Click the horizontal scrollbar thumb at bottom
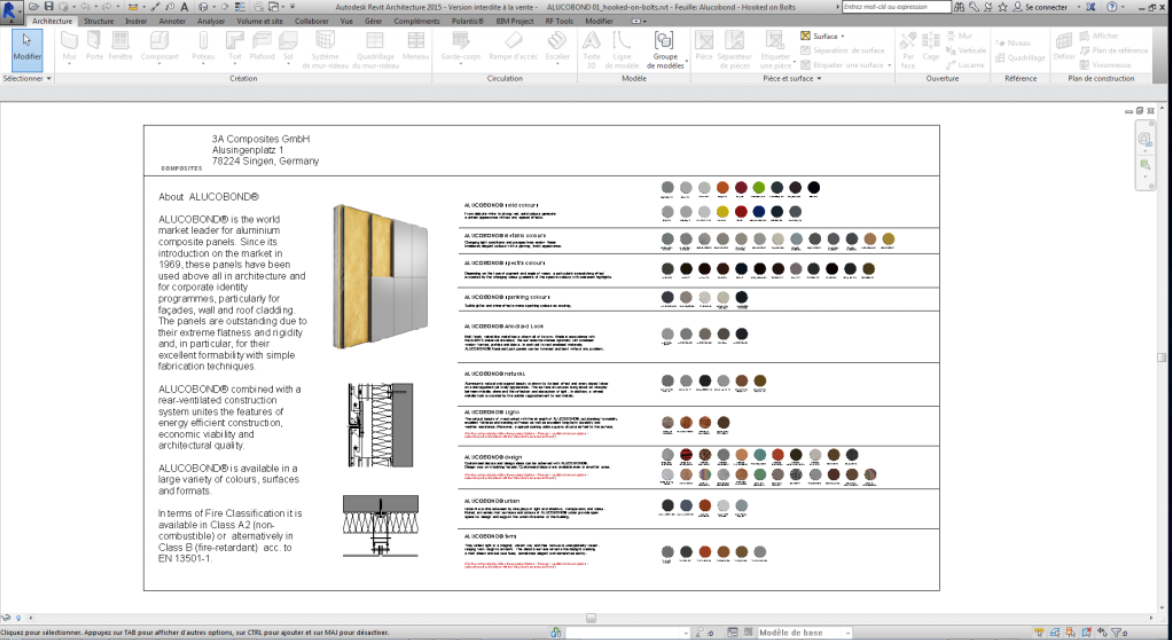 [590, 618]
